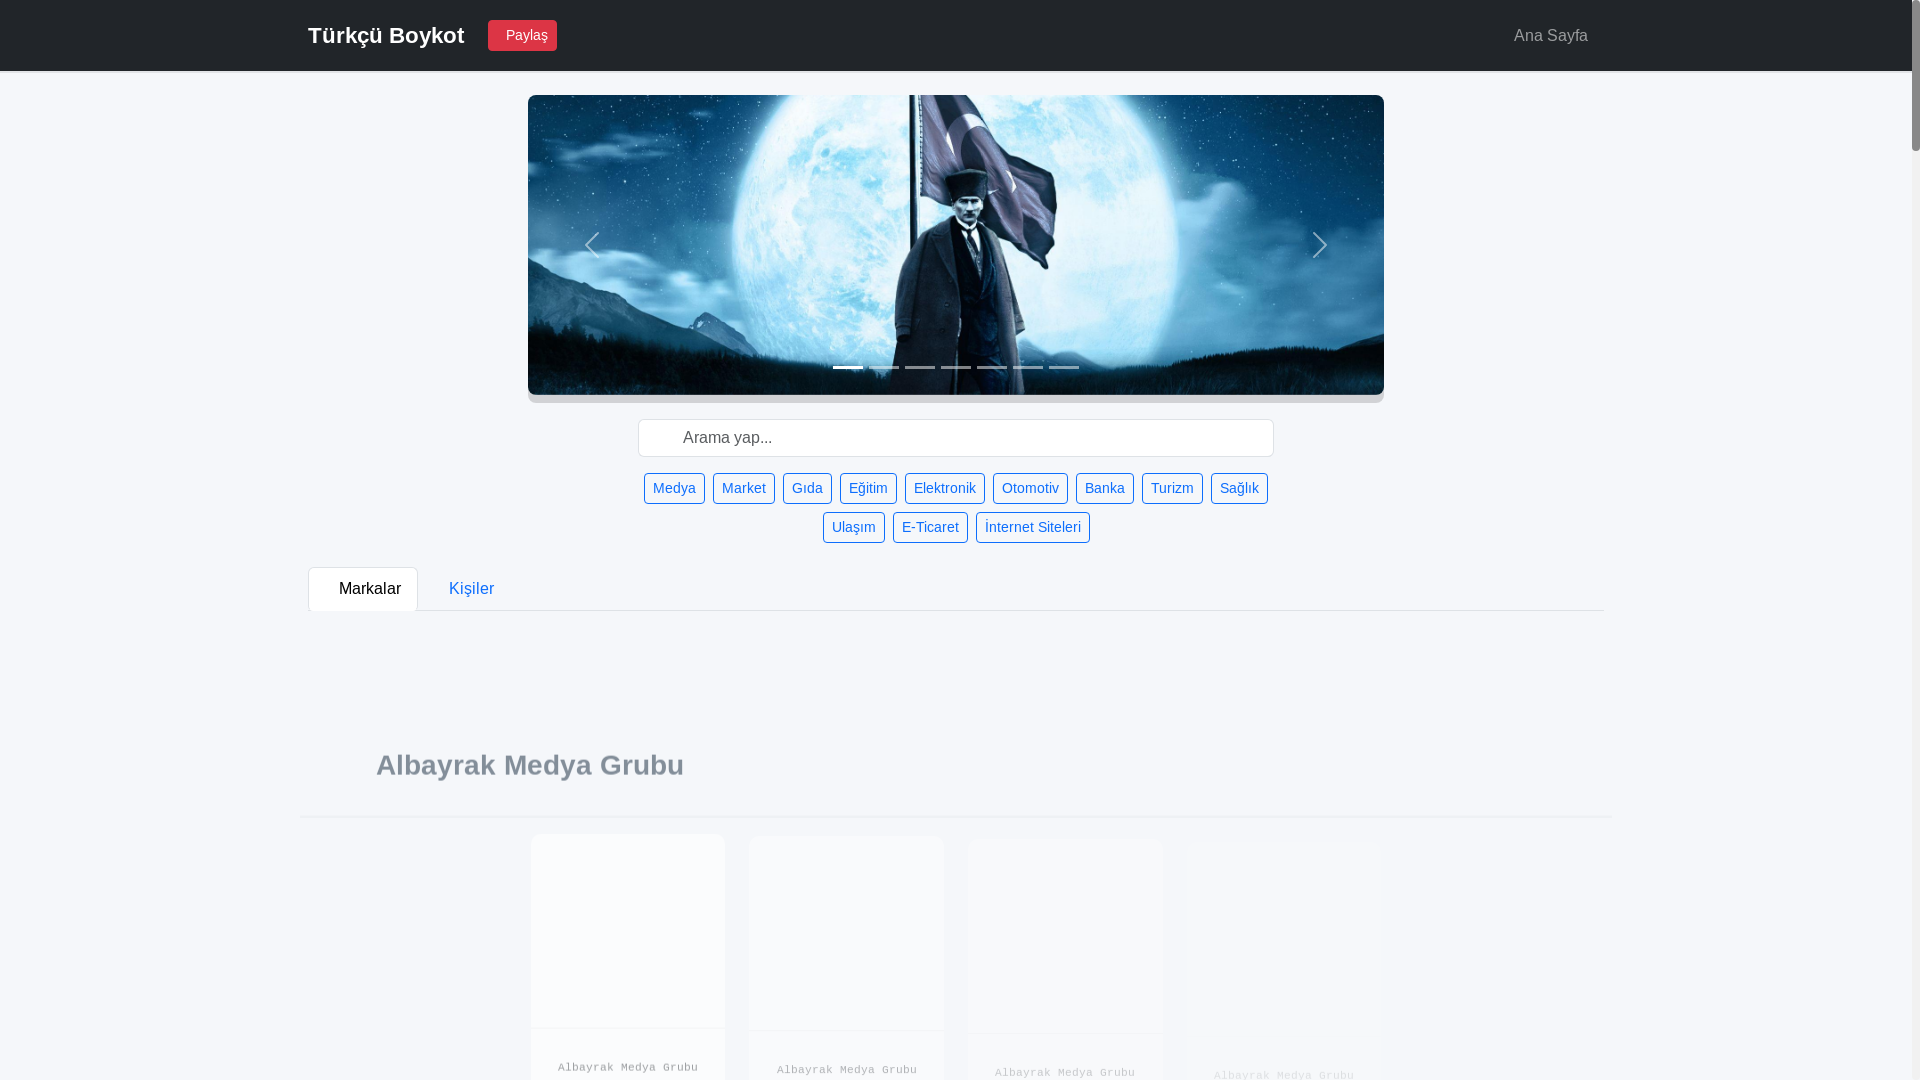Open the third Albayrak Medya Grubu brand card
The width and height of the screenshot is (1920, 1080).
[x=1065, y=960]
